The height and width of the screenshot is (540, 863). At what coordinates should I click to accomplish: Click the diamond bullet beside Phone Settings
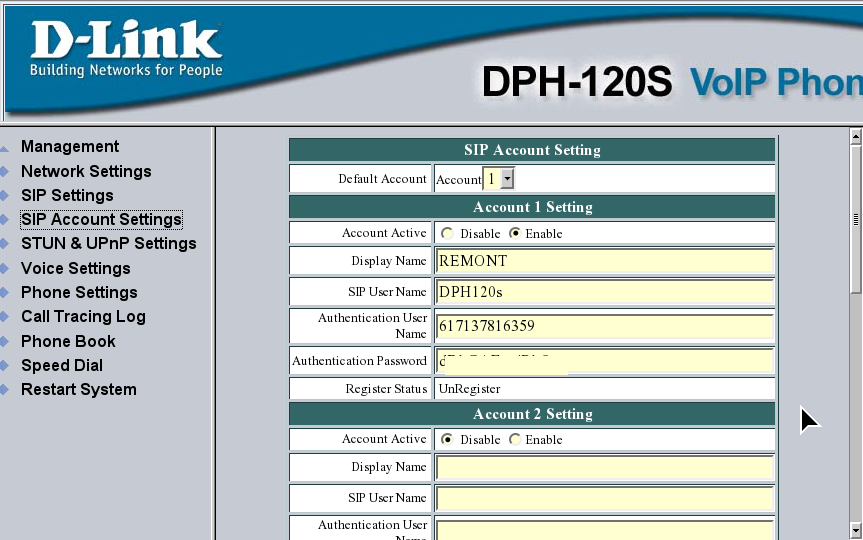pos(4,292)
